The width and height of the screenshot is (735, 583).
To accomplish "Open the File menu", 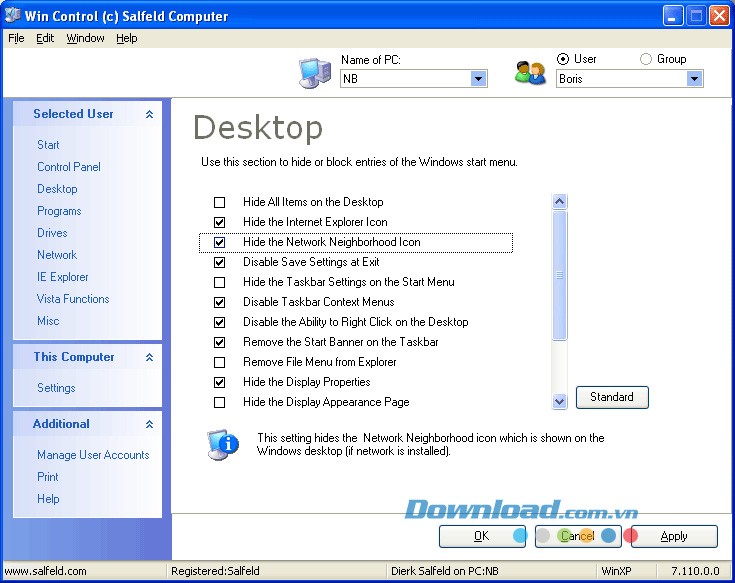I will click(x=16, y=38).
